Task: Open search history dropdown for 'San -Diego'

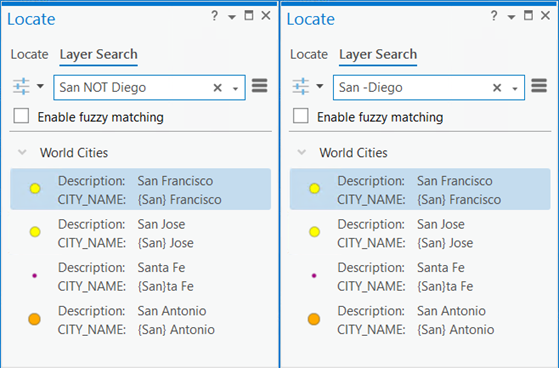Action: tap(515, 89)
